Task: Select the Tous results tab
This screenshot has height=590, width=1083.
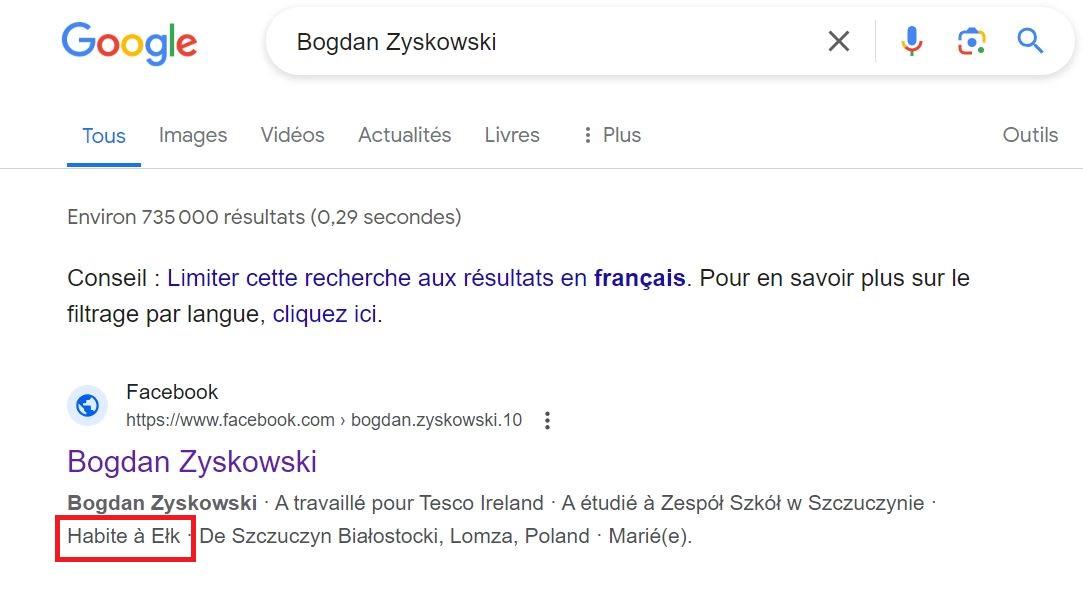Action: pos(104,135)
